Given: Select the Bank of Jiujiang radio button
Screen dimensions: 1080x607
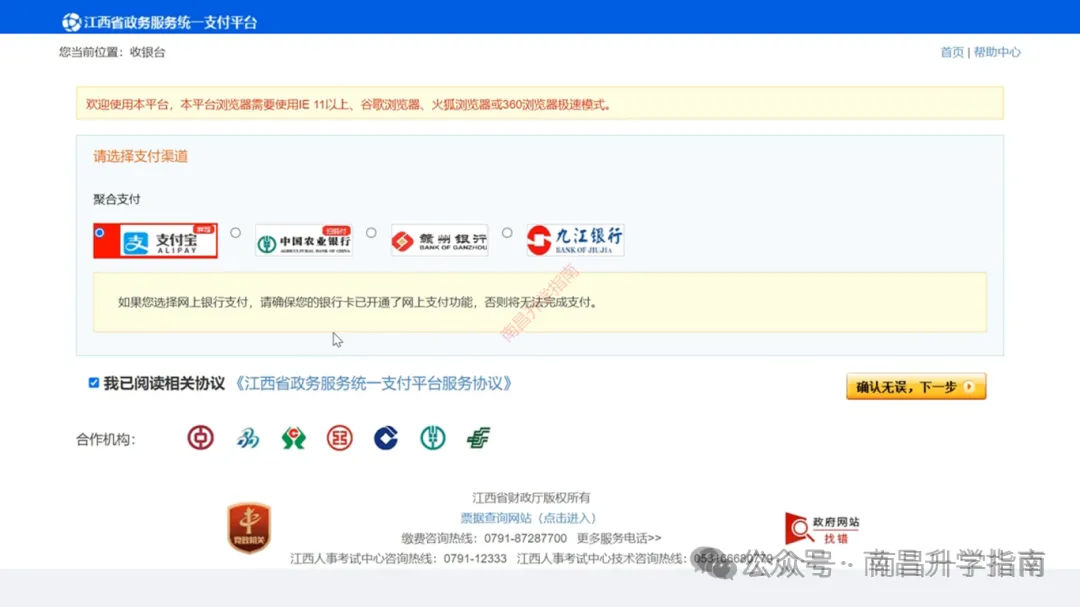Looking at the screenshot, I should coord(507,233).
